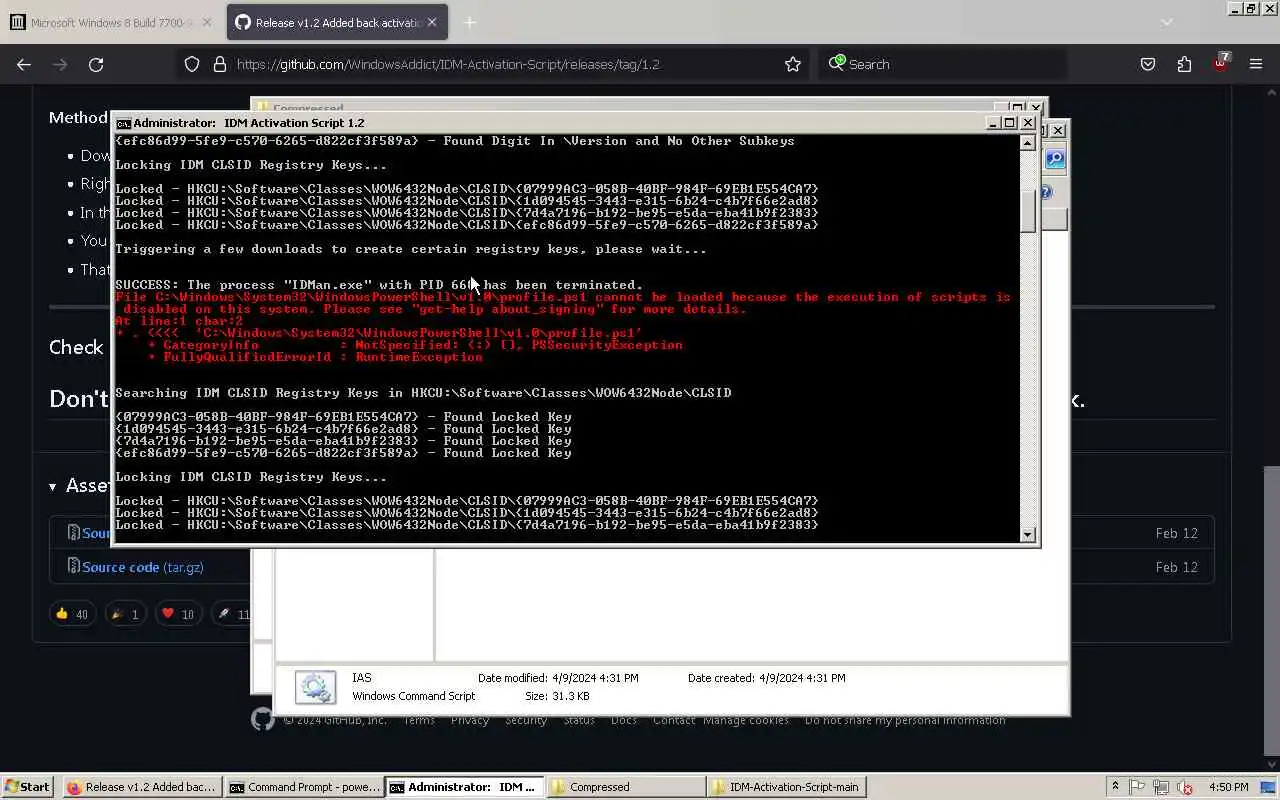
Task: Click the blue help icon in Explorer window
Action: [x=1046, y=192]
